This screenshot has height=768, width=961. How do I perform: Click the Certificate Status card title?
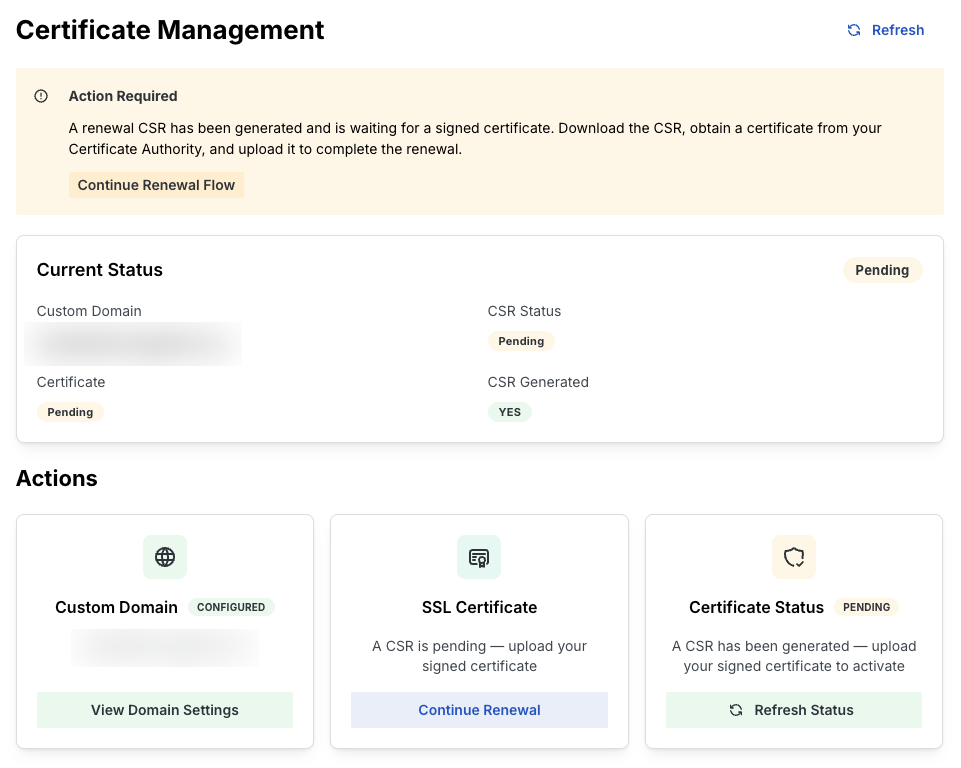[x=756, y=607]
